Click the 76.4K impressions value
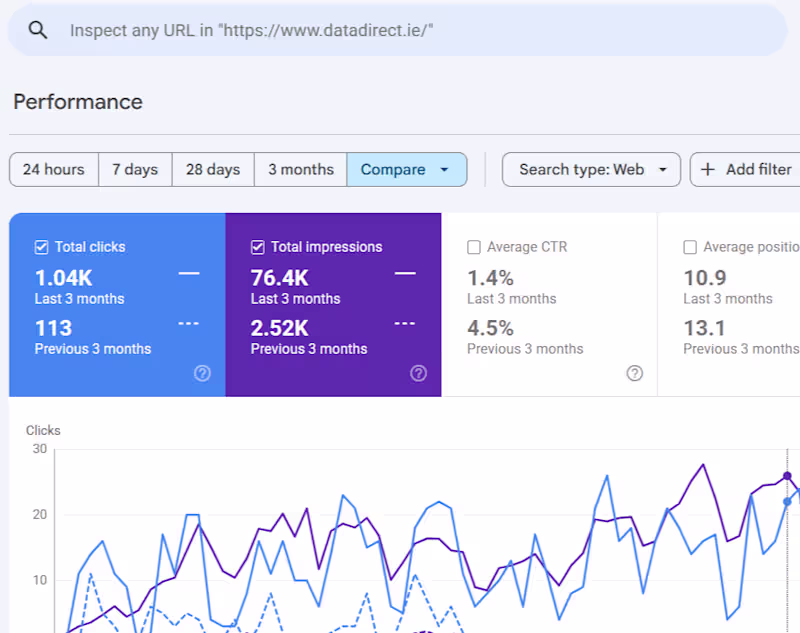Screen dimensions: 800x633 280,278
